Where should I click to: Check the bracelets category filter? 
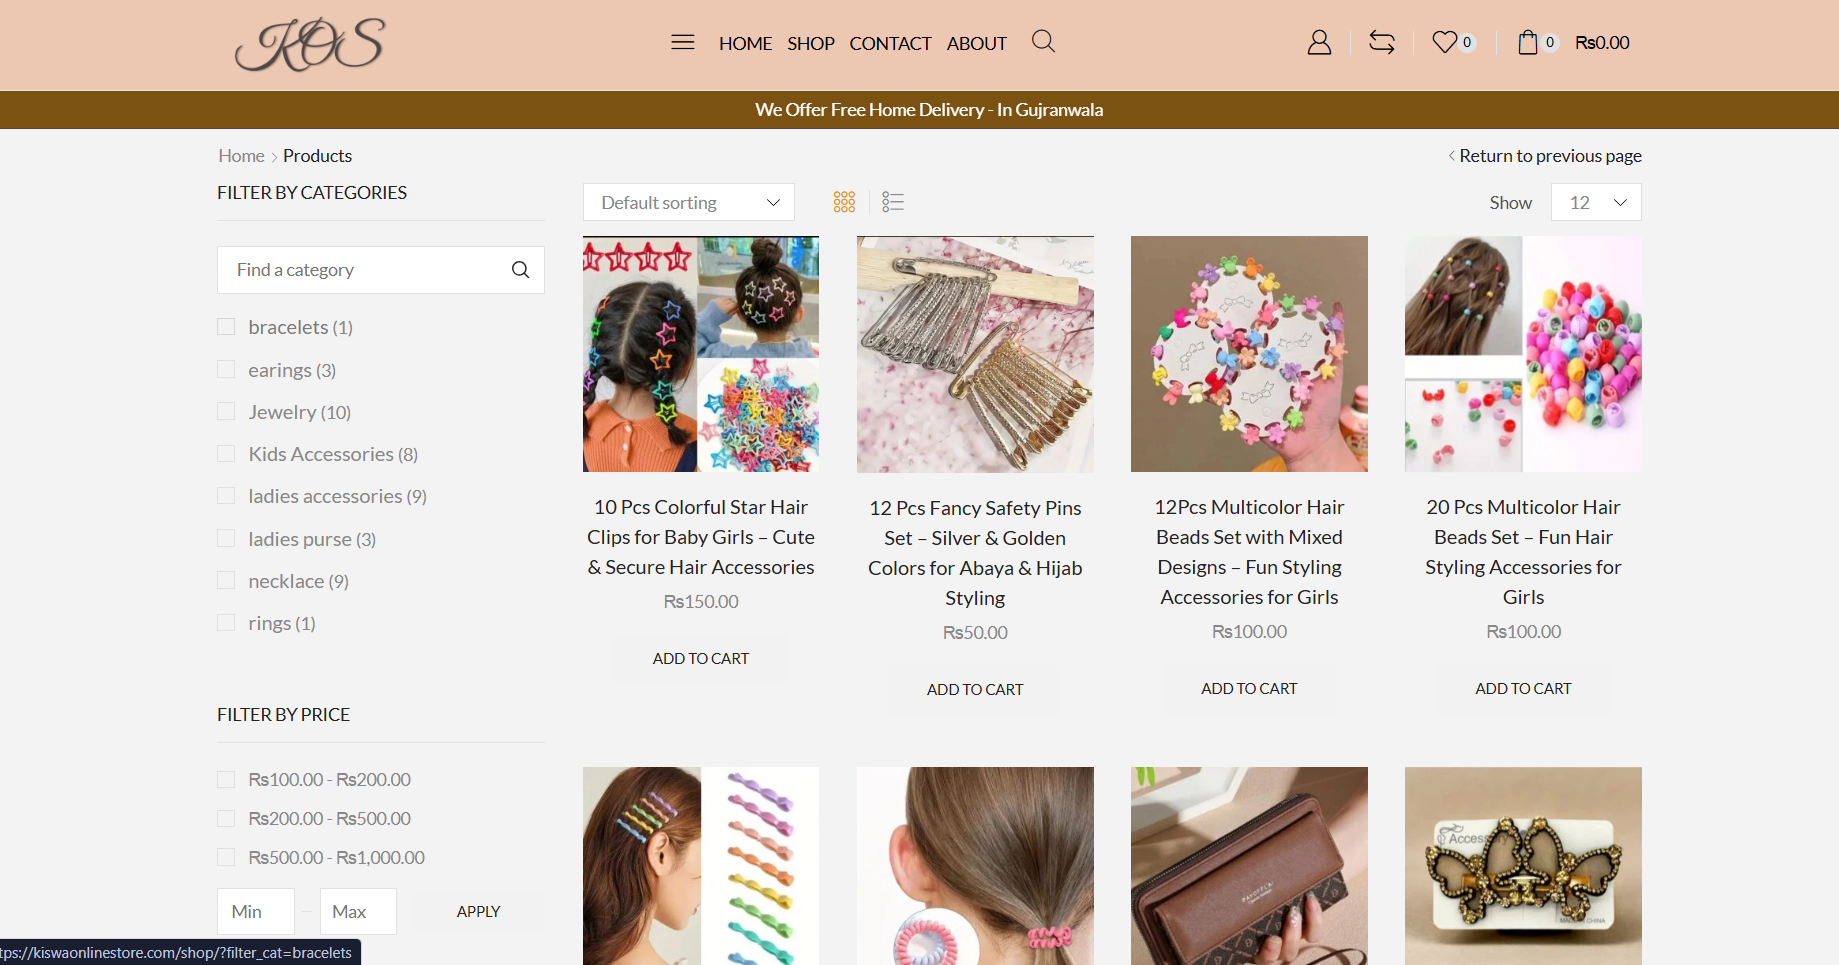tap(227, 327)
